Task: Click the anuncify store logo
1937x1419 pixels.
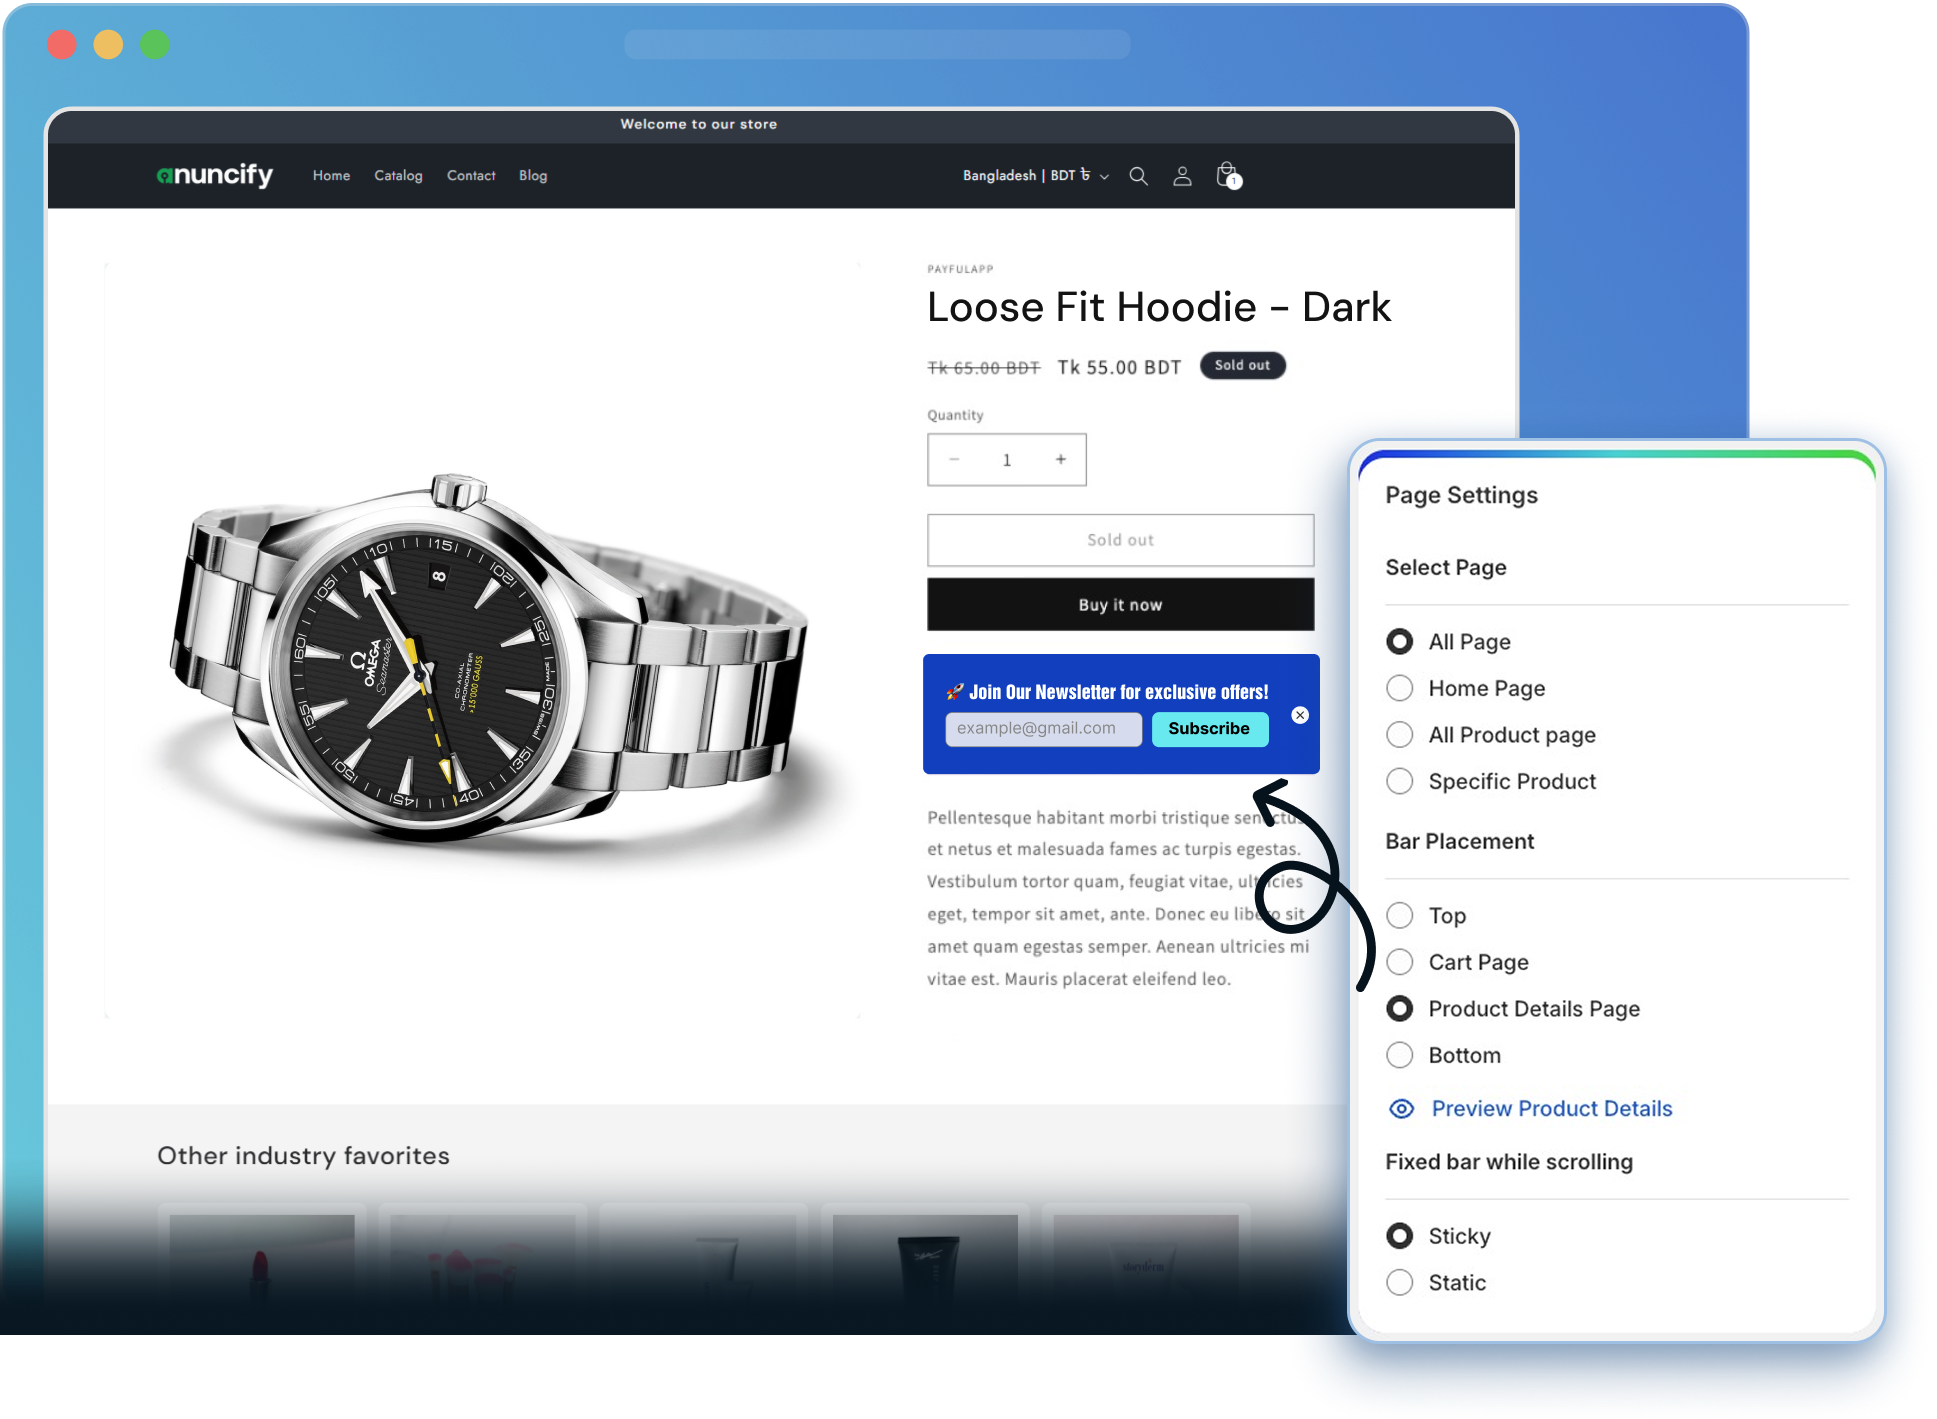Action: coord(215,175)
